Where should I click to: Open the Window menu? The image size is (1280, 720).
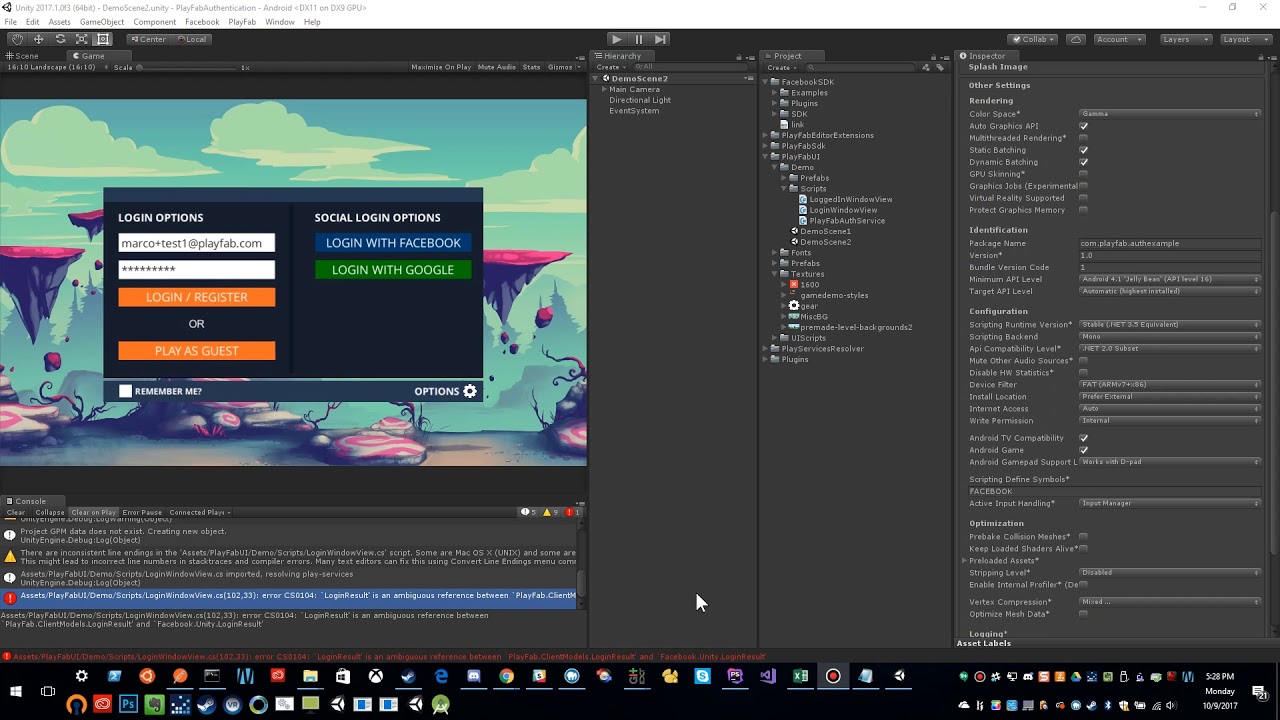[x=280, y=22]
